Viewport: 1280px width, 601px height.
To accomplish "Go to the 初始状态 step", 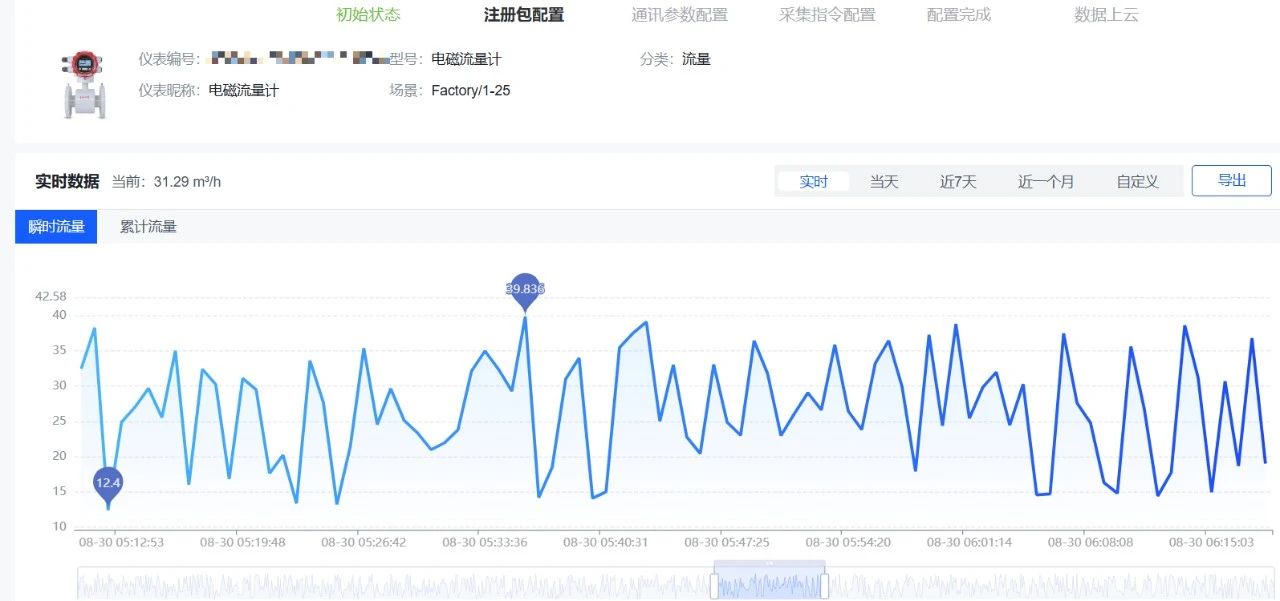I will (x=368, y=15).
